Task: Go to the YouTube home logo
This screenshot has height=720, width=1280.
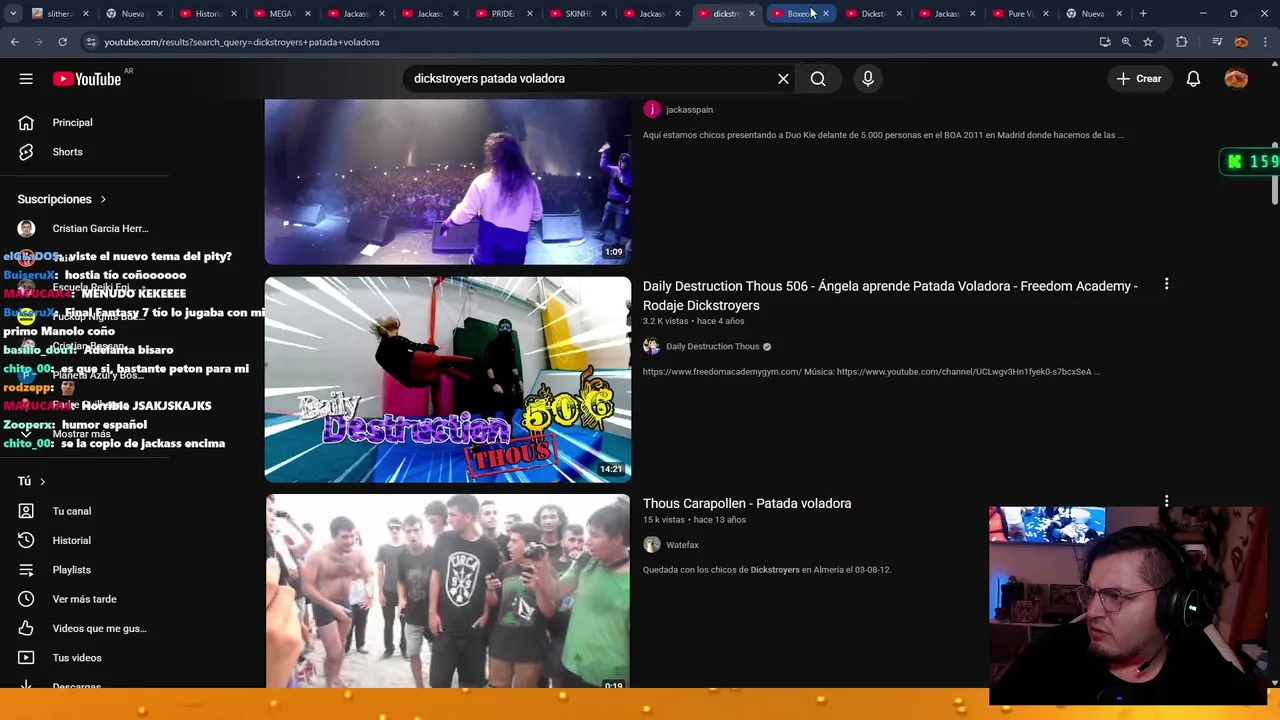Action: [x=87, y=79]
